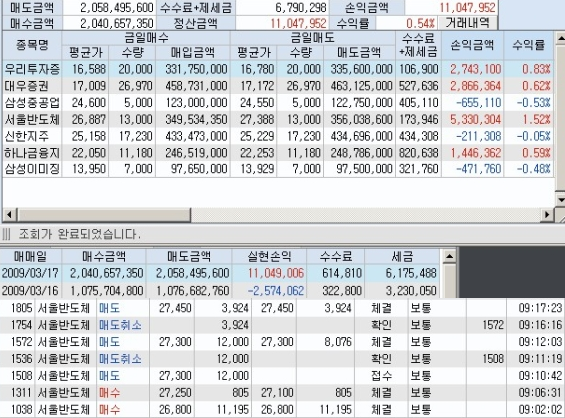
Task: Click 매도금액 total 2,058,495,600 at top
Action: 117,7
